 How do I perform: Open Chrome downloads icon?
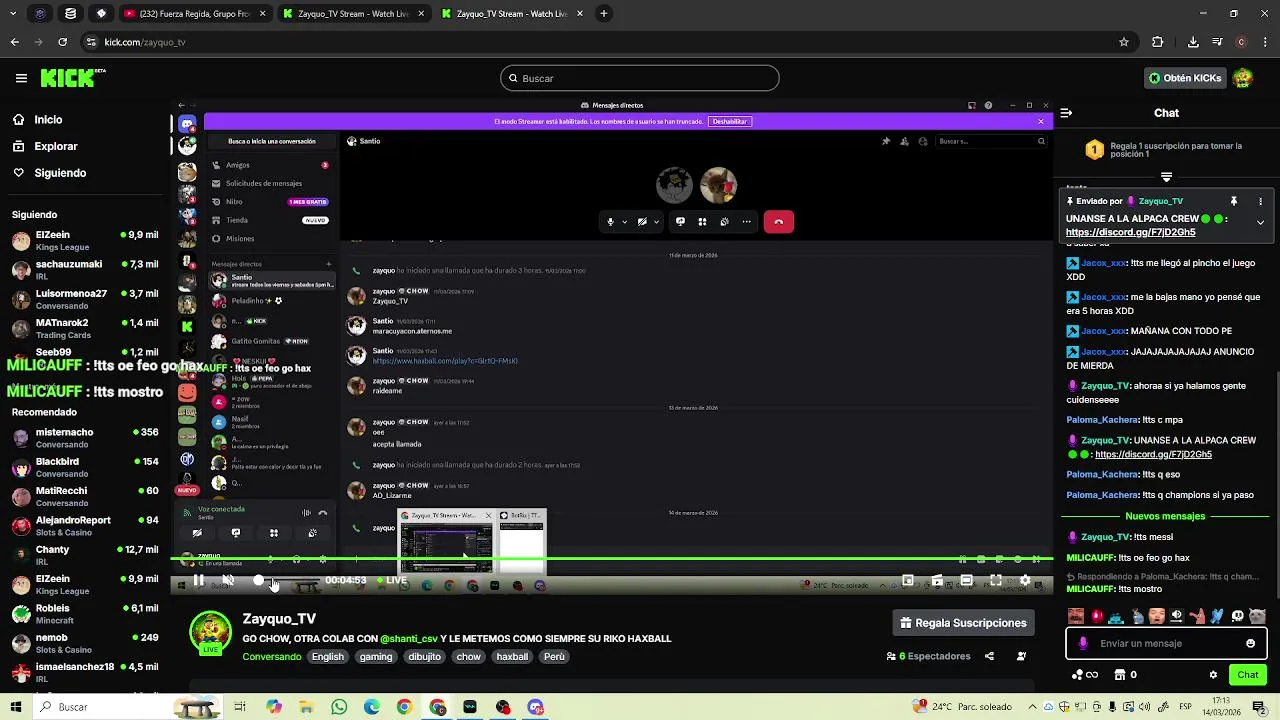[x=1193, y=42]
